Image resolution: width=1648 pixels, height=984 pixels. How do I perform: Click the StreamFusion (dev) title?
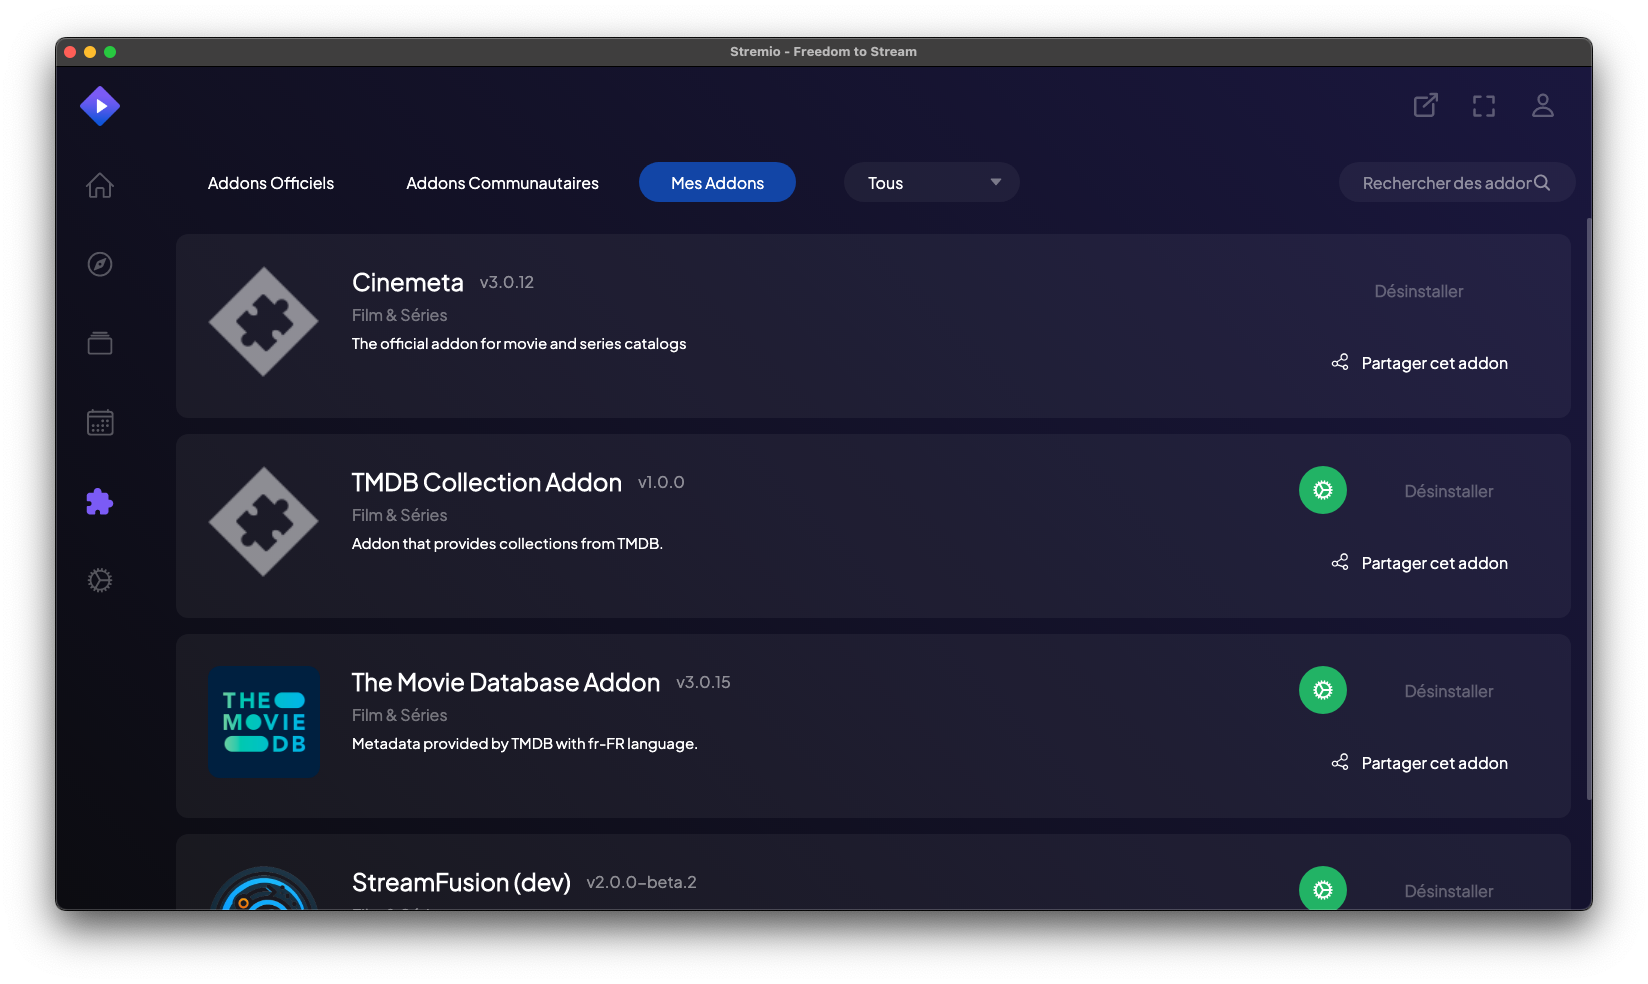pos(461,883)
